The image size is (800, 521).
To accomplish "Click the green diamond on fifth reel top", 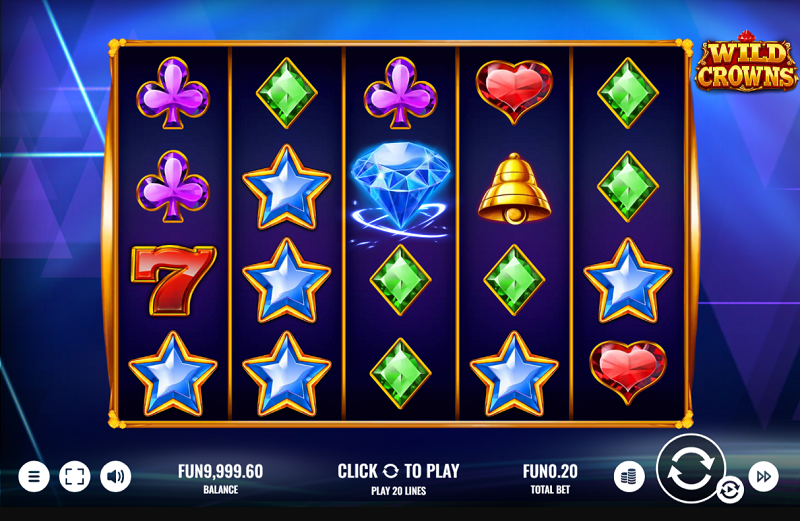I will coord(628,93).
